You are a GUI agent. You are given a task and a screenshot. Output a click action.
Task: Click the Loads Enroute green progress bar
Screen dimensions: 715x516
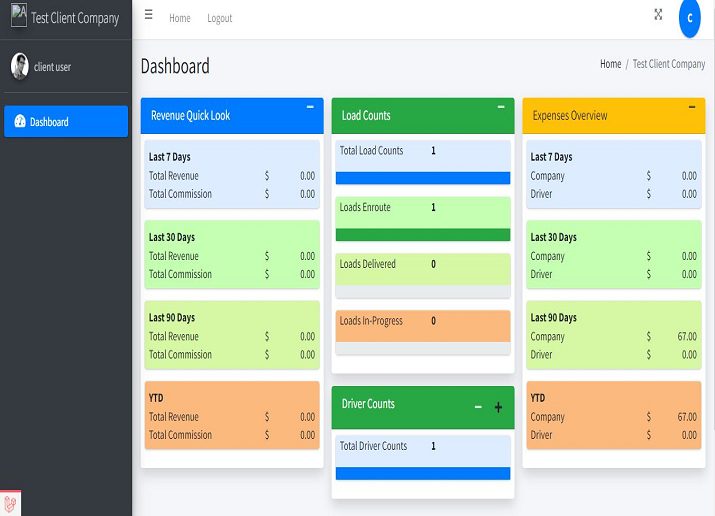pyautogui.click(x=423, y=235)
